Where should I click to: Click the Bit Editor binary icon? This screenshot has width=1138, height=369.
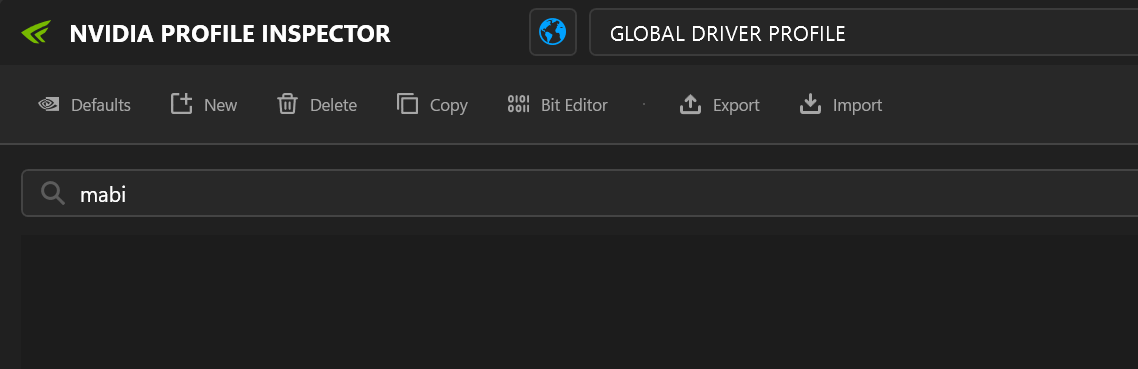(518, 104)
